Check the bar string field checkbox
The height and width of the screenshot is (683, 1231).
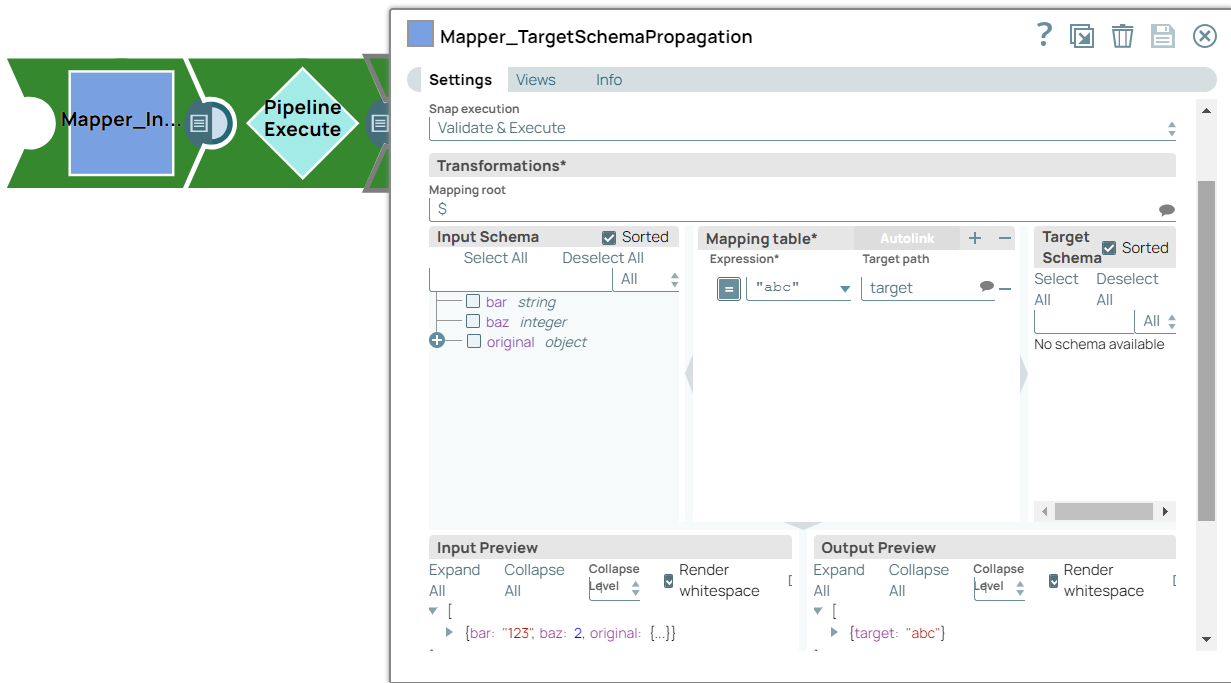click(x=473, y=301)
